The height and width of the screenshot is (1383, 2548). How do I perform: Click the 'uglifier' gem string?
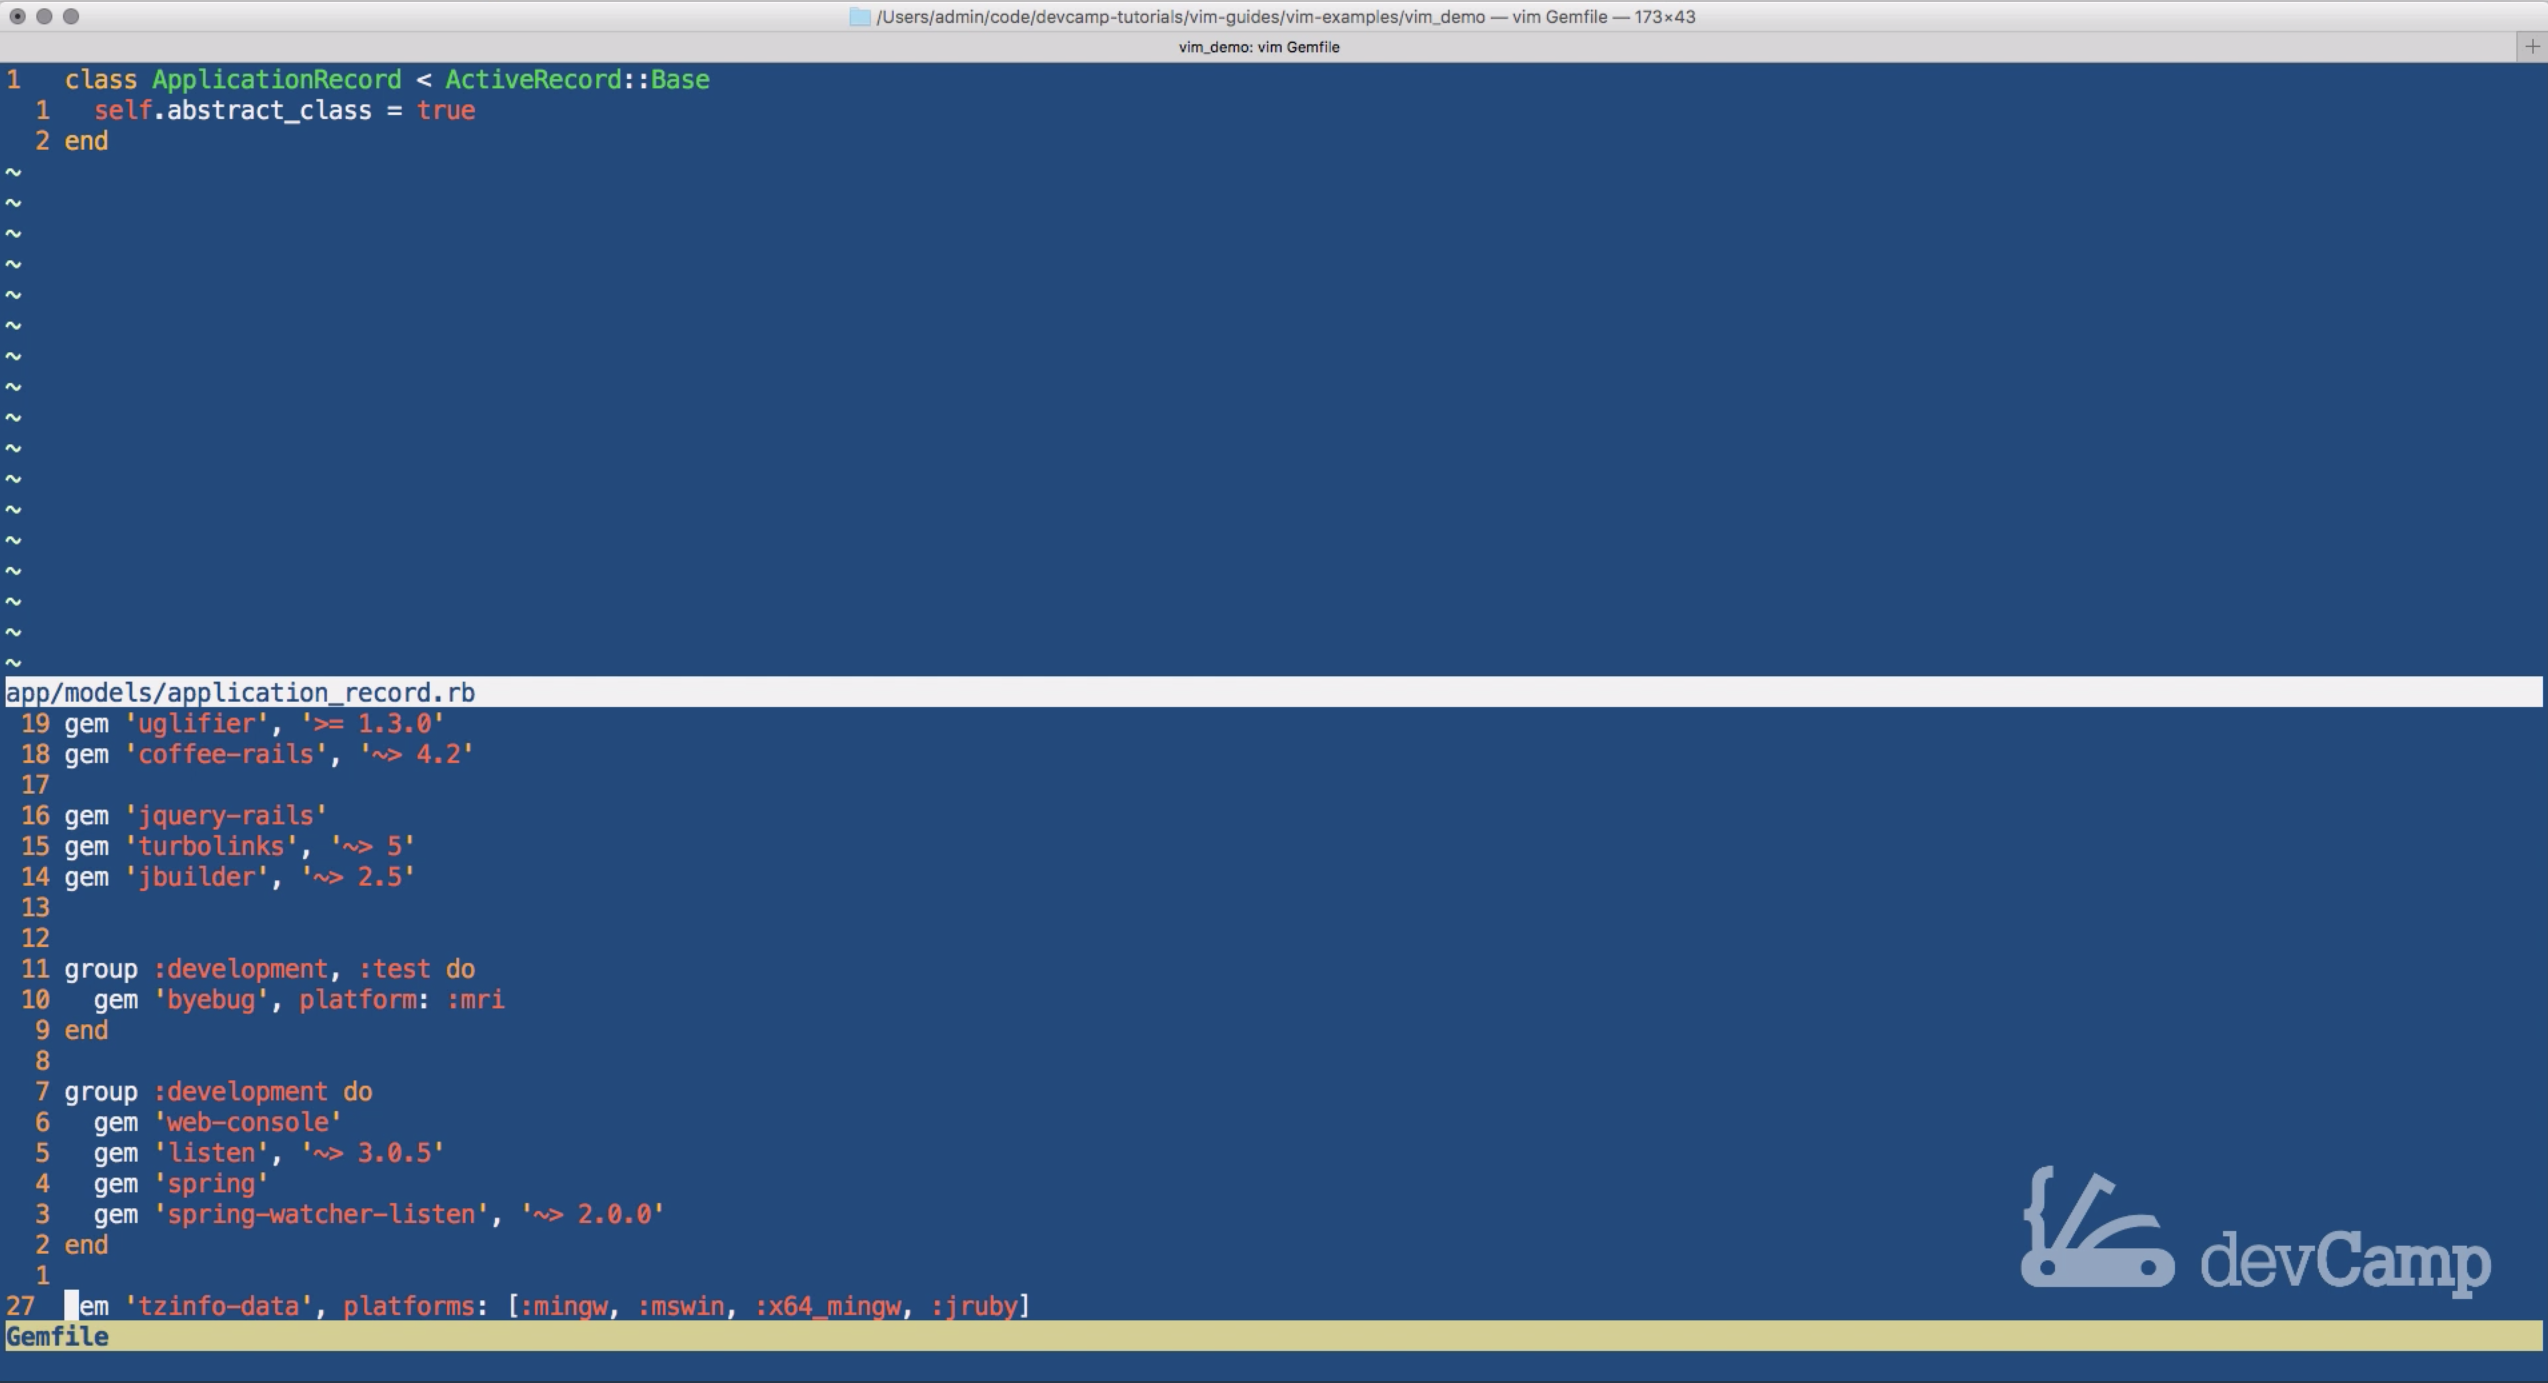tap(197, 723)
